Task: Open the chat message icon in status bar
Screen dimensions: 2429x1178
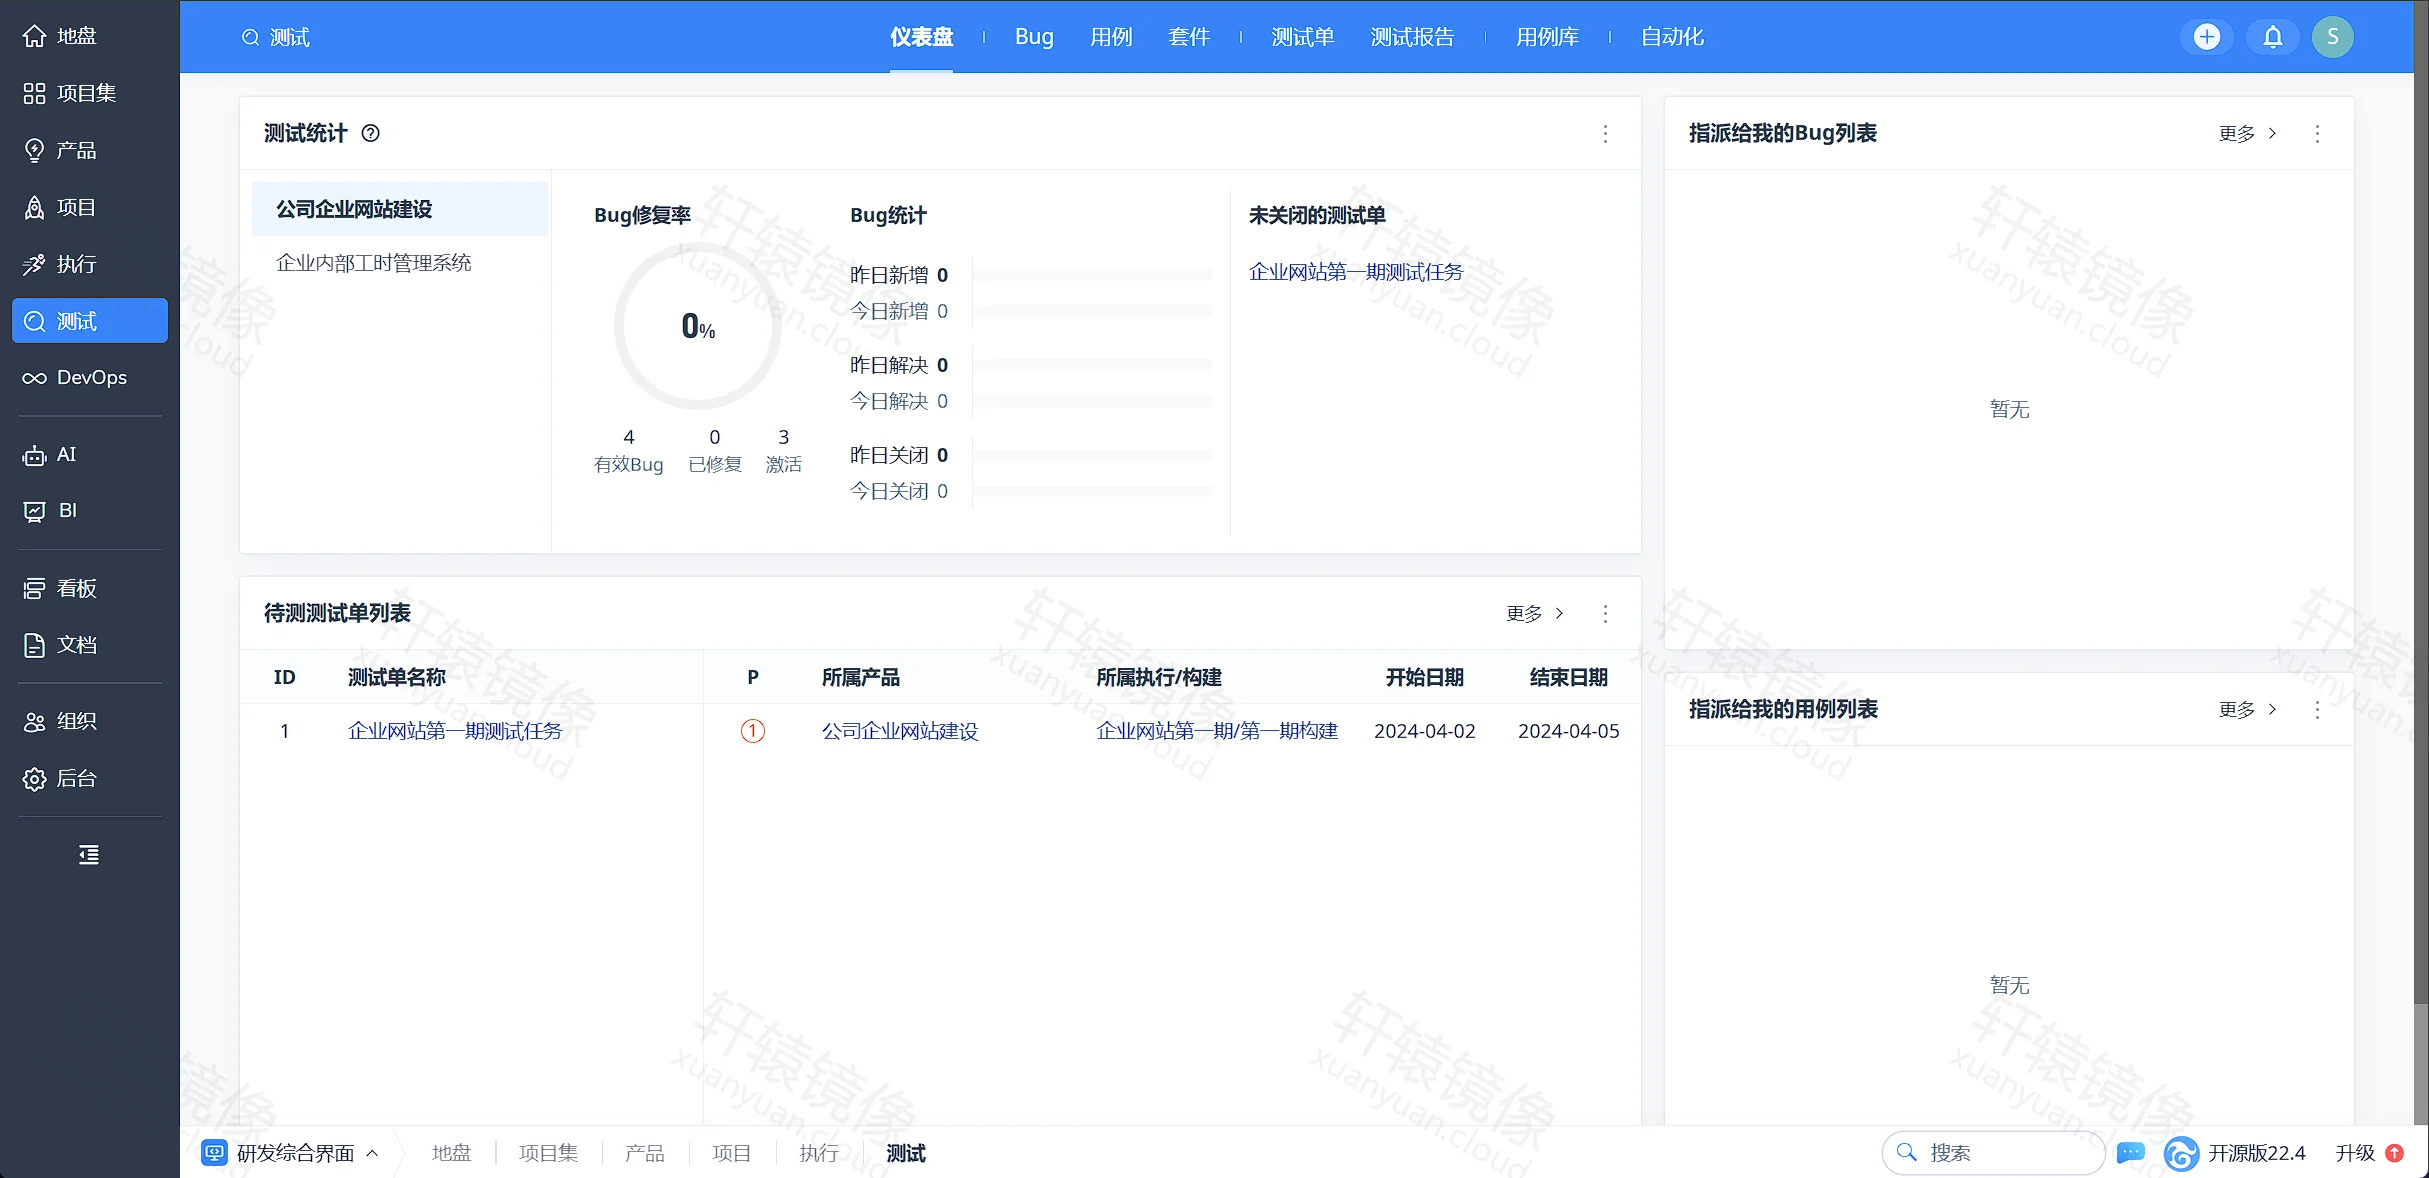Action: pyautogui.click(x=2131, y=1153)
